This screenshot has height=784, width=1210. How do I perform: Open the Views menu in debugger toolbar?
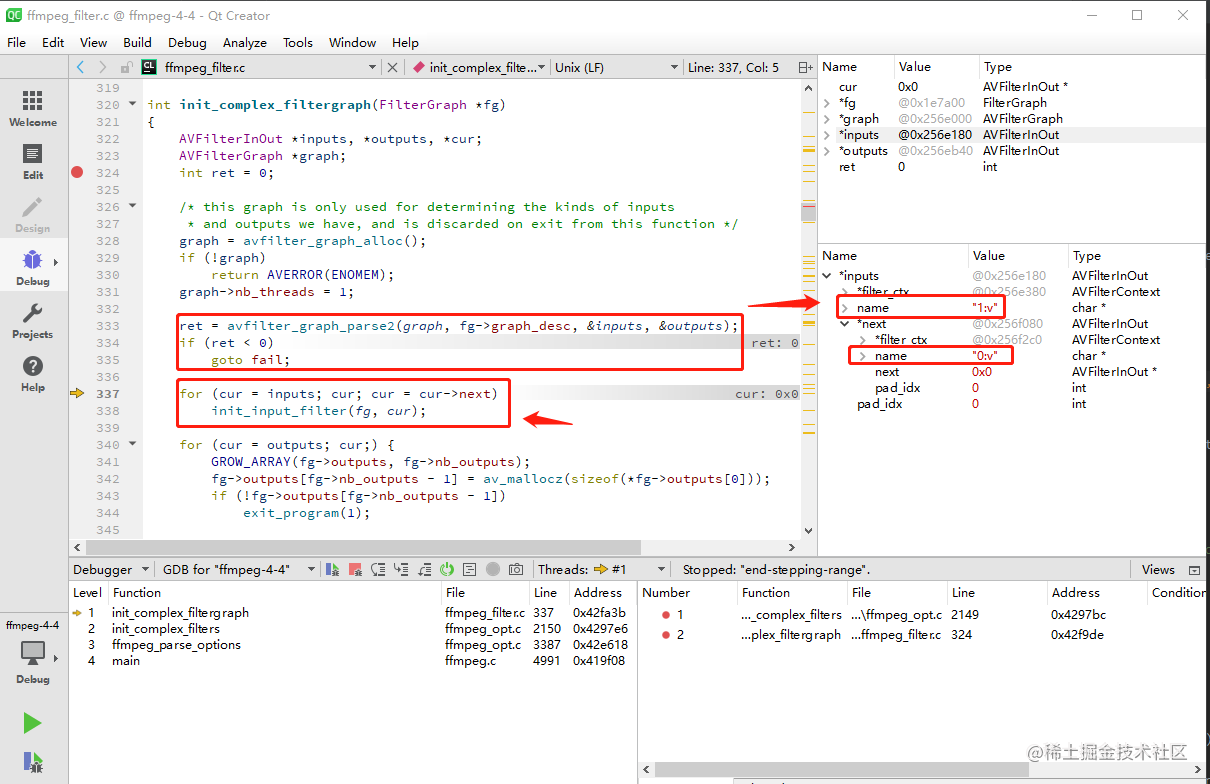(x=1158, y=569)
